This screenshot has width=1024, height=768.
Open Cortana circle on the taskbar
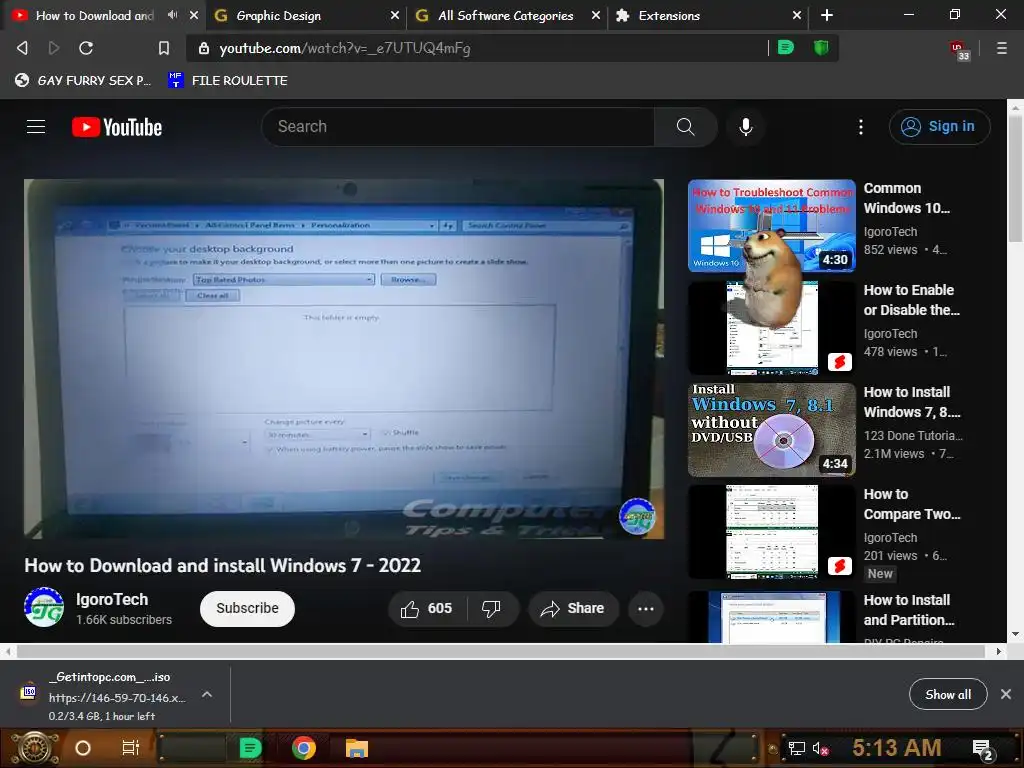click(83, 748)
